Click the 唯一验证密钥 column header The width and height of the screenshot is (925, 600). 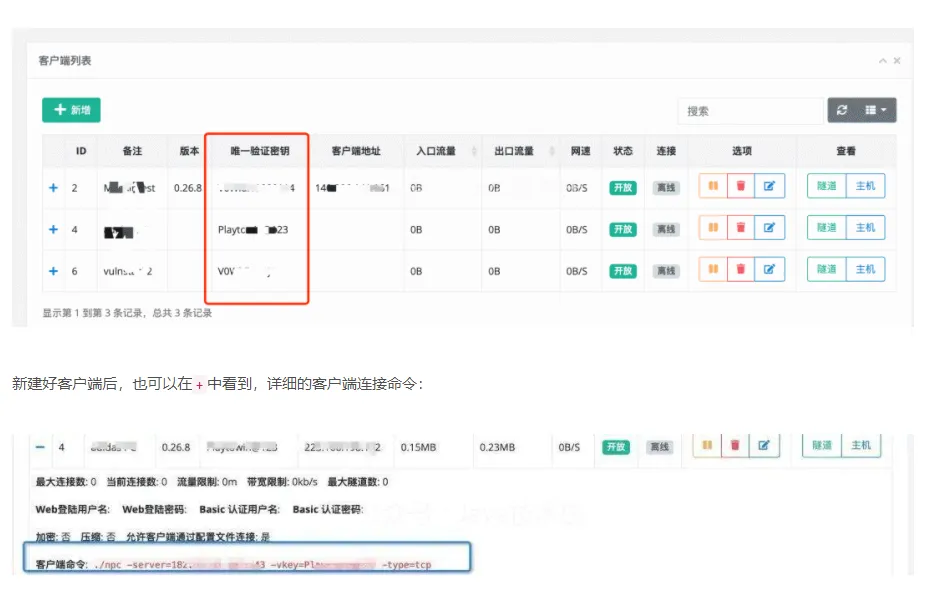(260, 151)
